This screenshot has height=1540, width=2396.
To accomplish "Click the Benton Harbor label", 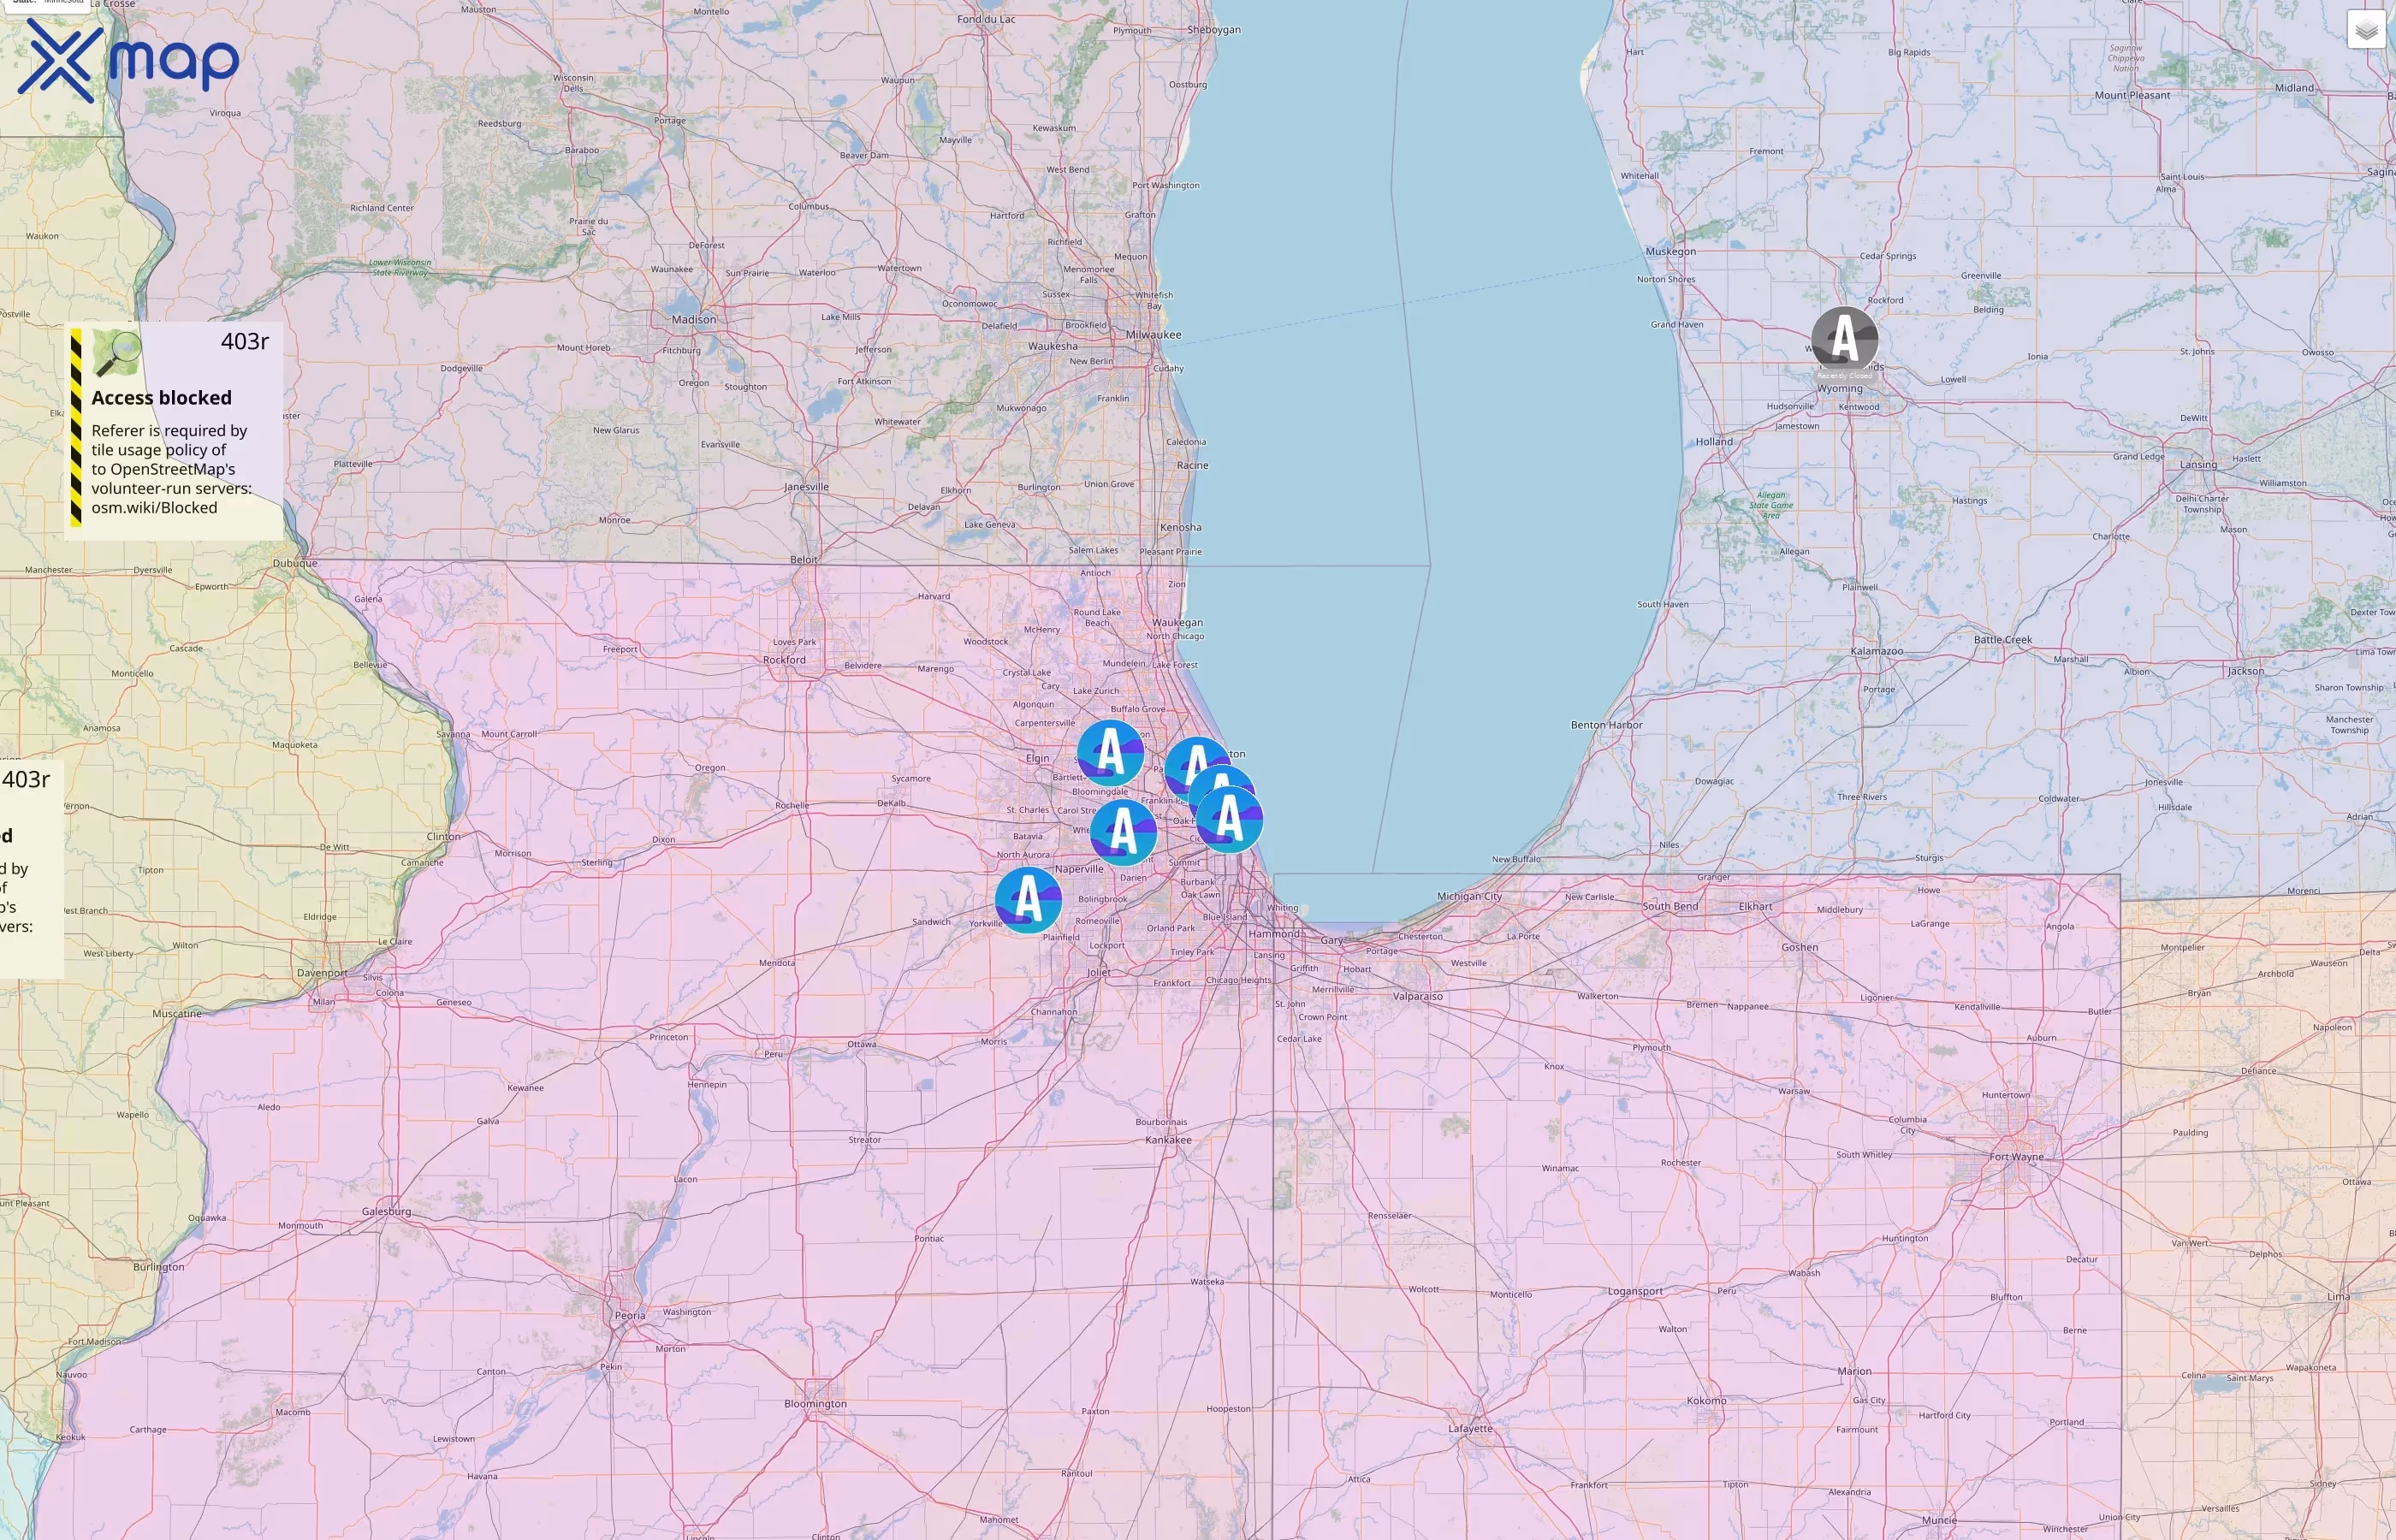I will pos(1607,725).
